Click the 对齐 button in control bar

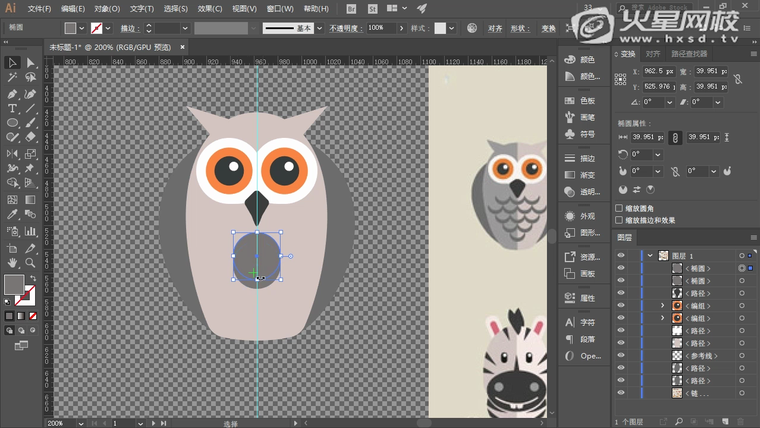495,28
